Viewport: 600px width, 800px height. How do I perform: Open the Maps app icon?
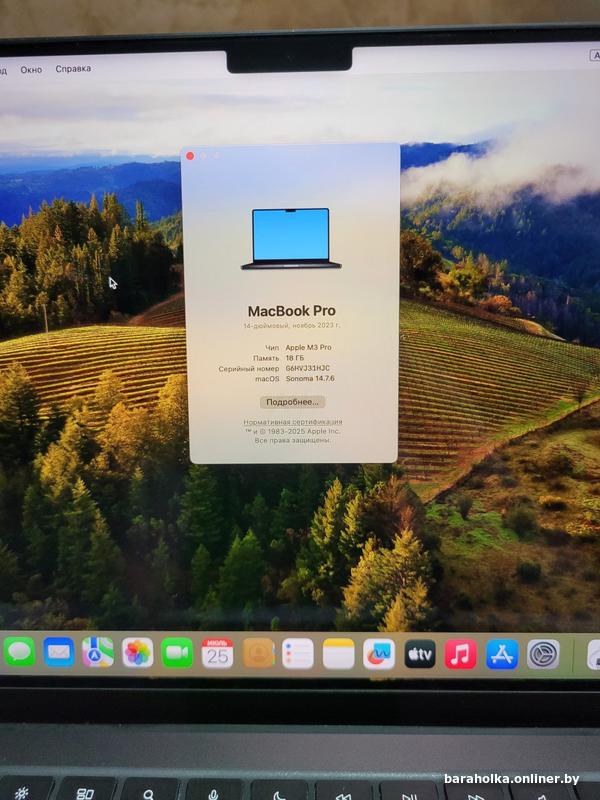pyautogui.click(x=98, y=652)
